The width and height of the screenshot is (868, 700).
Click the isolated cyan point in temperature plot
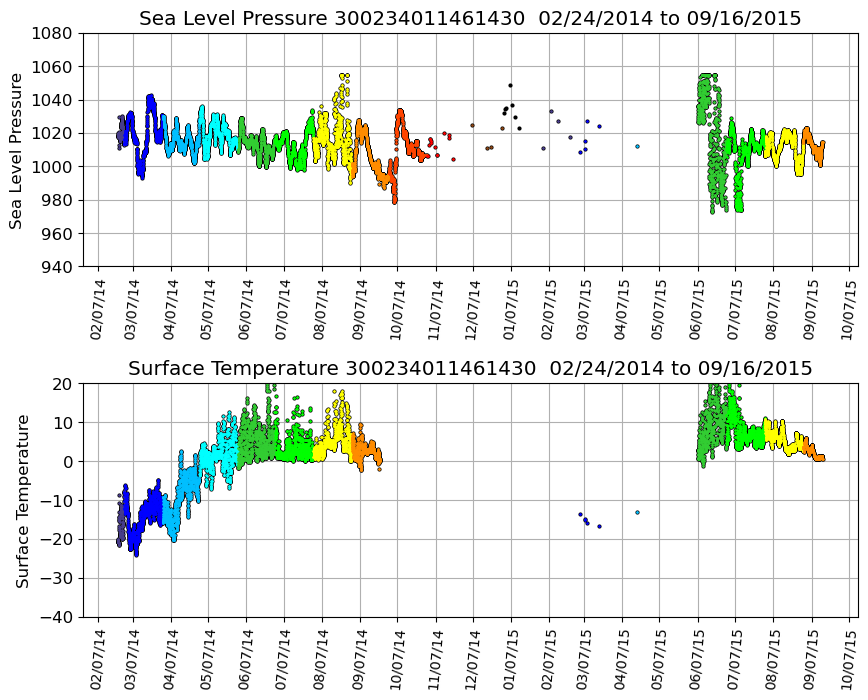637,512
